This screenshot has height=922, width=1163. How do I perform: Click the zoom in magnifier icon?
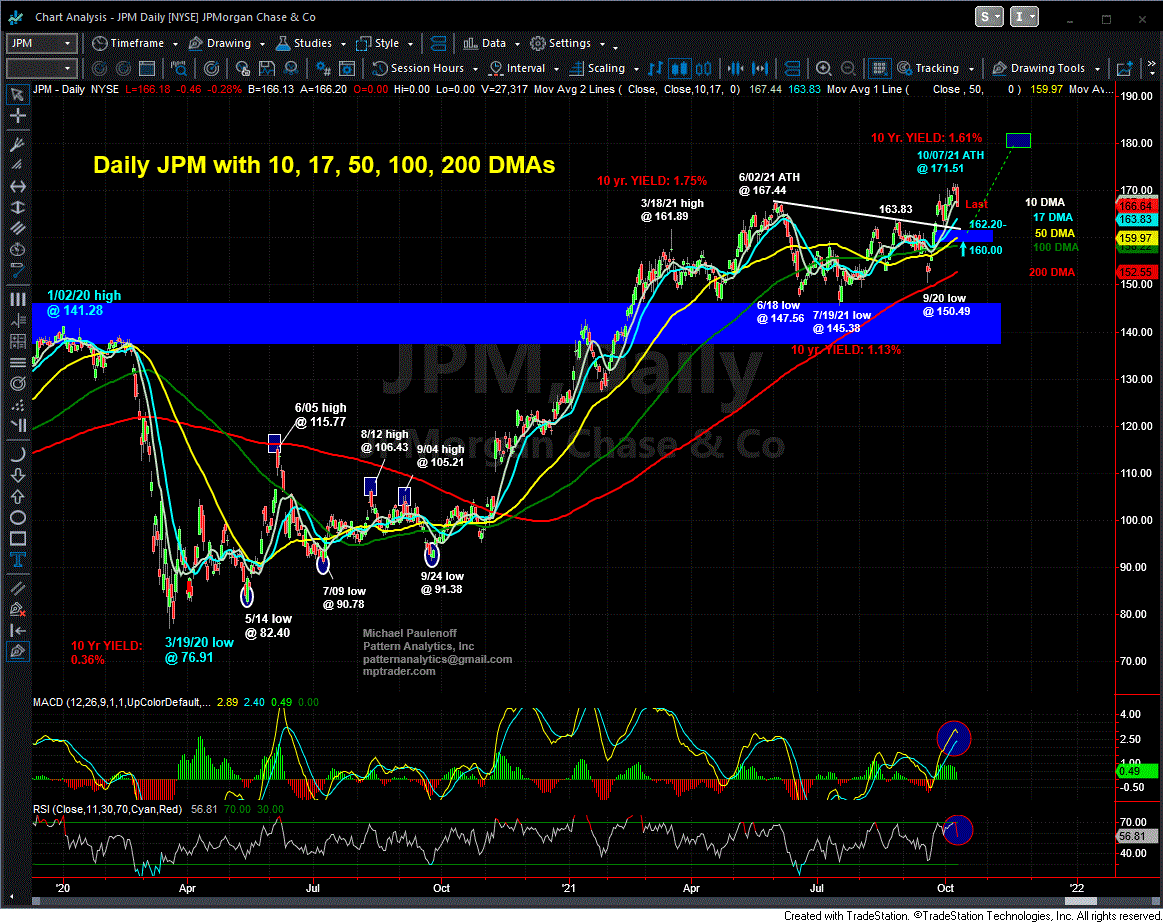pos(823,68)
